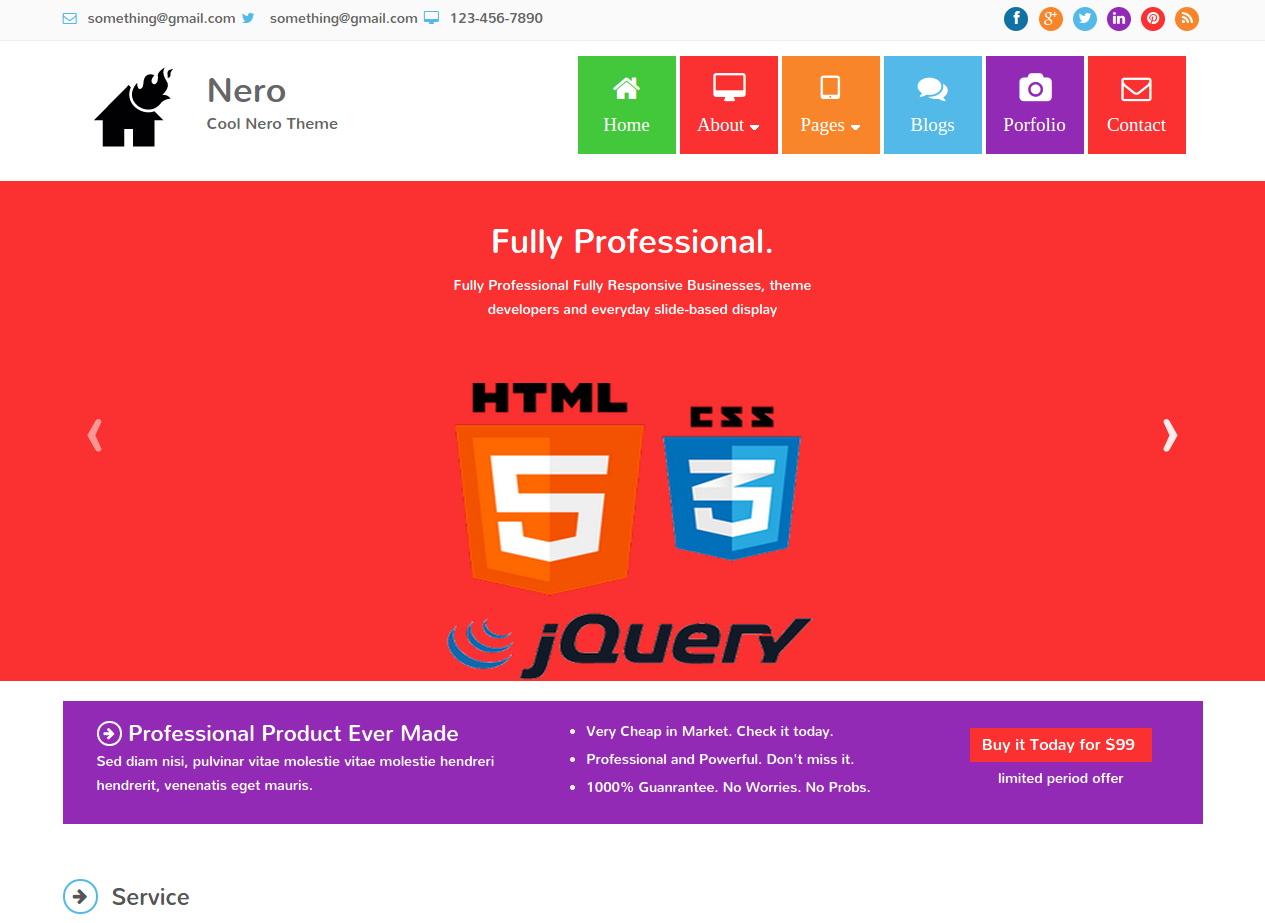This screenshot has width=1265, height=923.
Task: Click the envelope icon beside first email
Action: 70,18
